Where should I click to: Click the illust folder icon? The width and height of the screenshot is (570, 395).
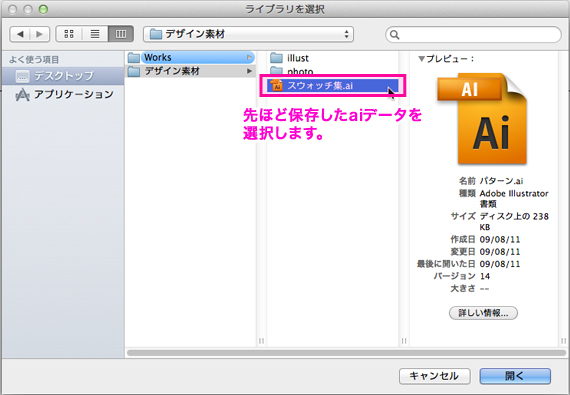pos(276,58)
